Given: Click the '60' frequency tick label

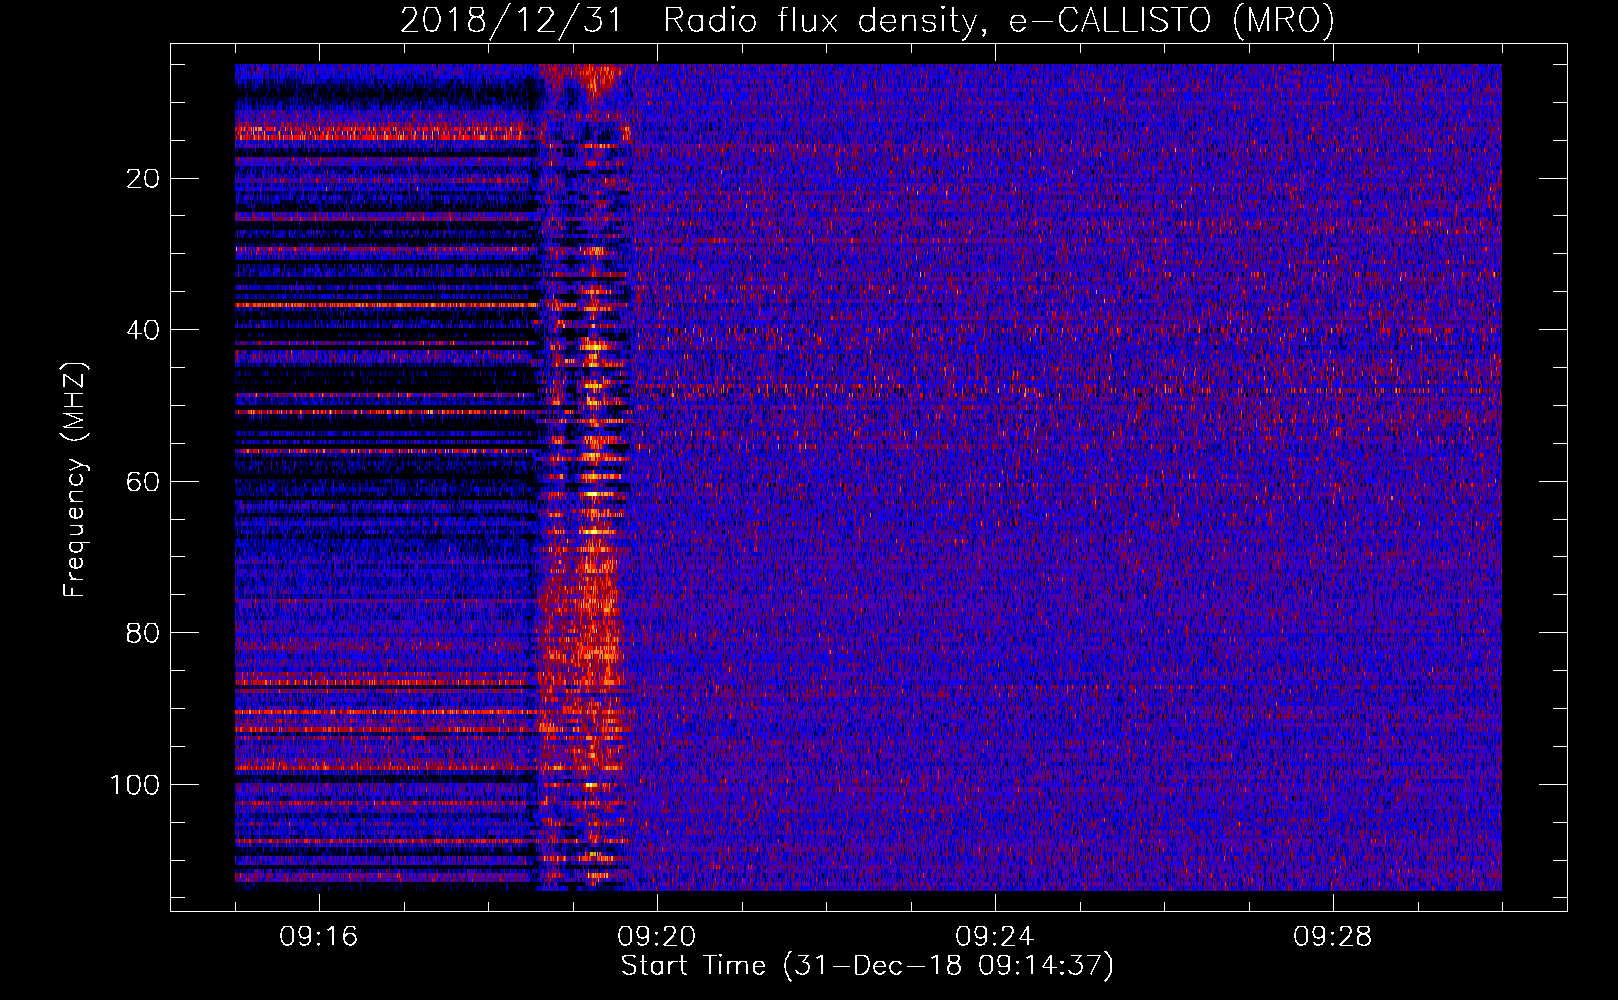Looking at the screenshot, I should pos(144,482).
